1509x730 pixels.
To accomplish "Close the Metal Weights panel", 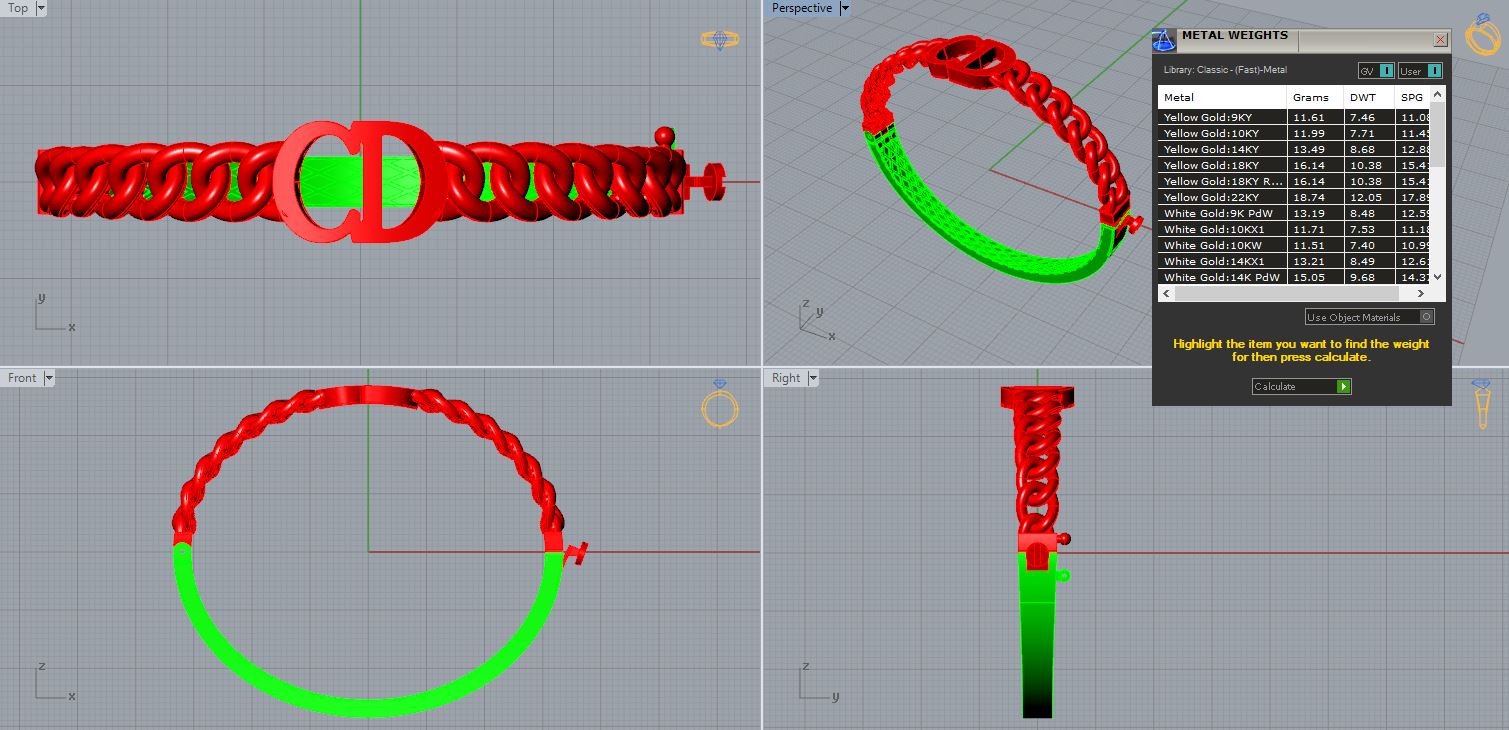I will click(x=1440, y=40).
